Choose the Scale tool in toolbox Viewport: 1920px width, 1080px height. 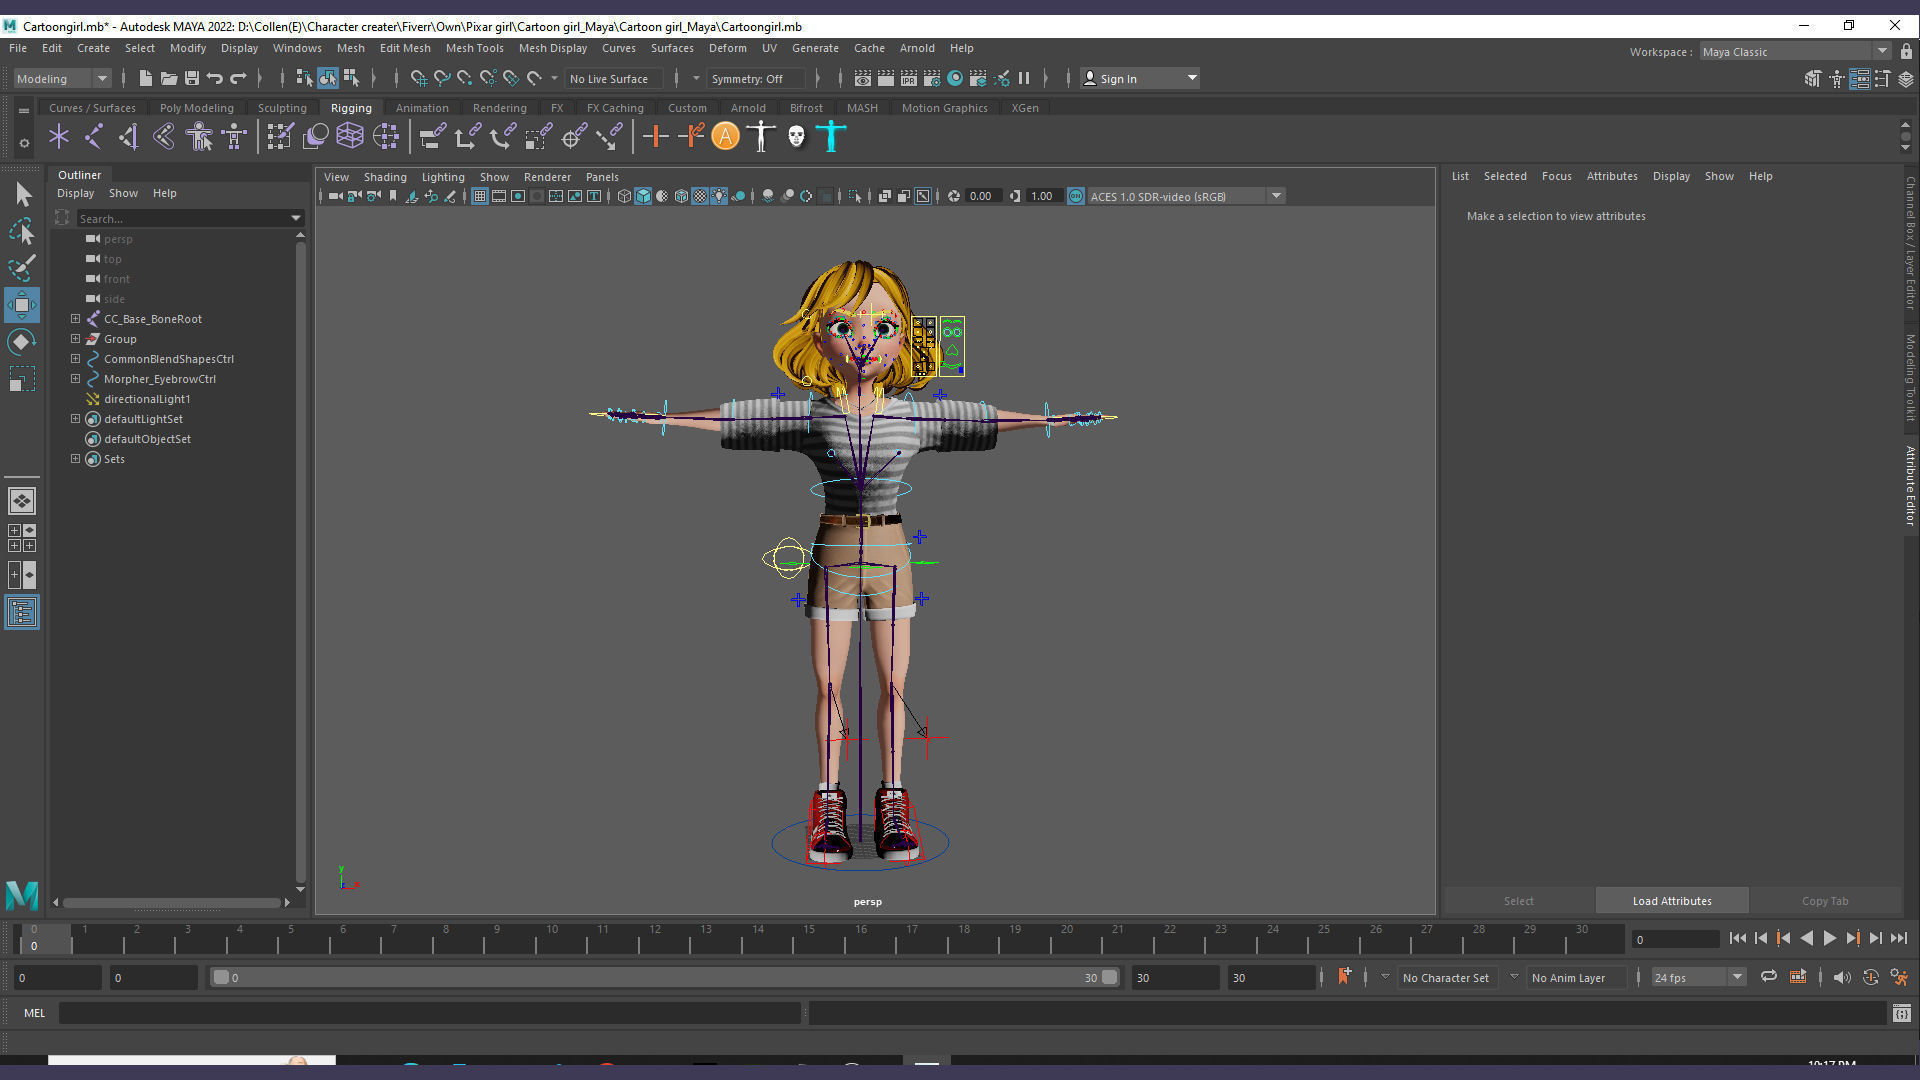[x=22, y=379]
